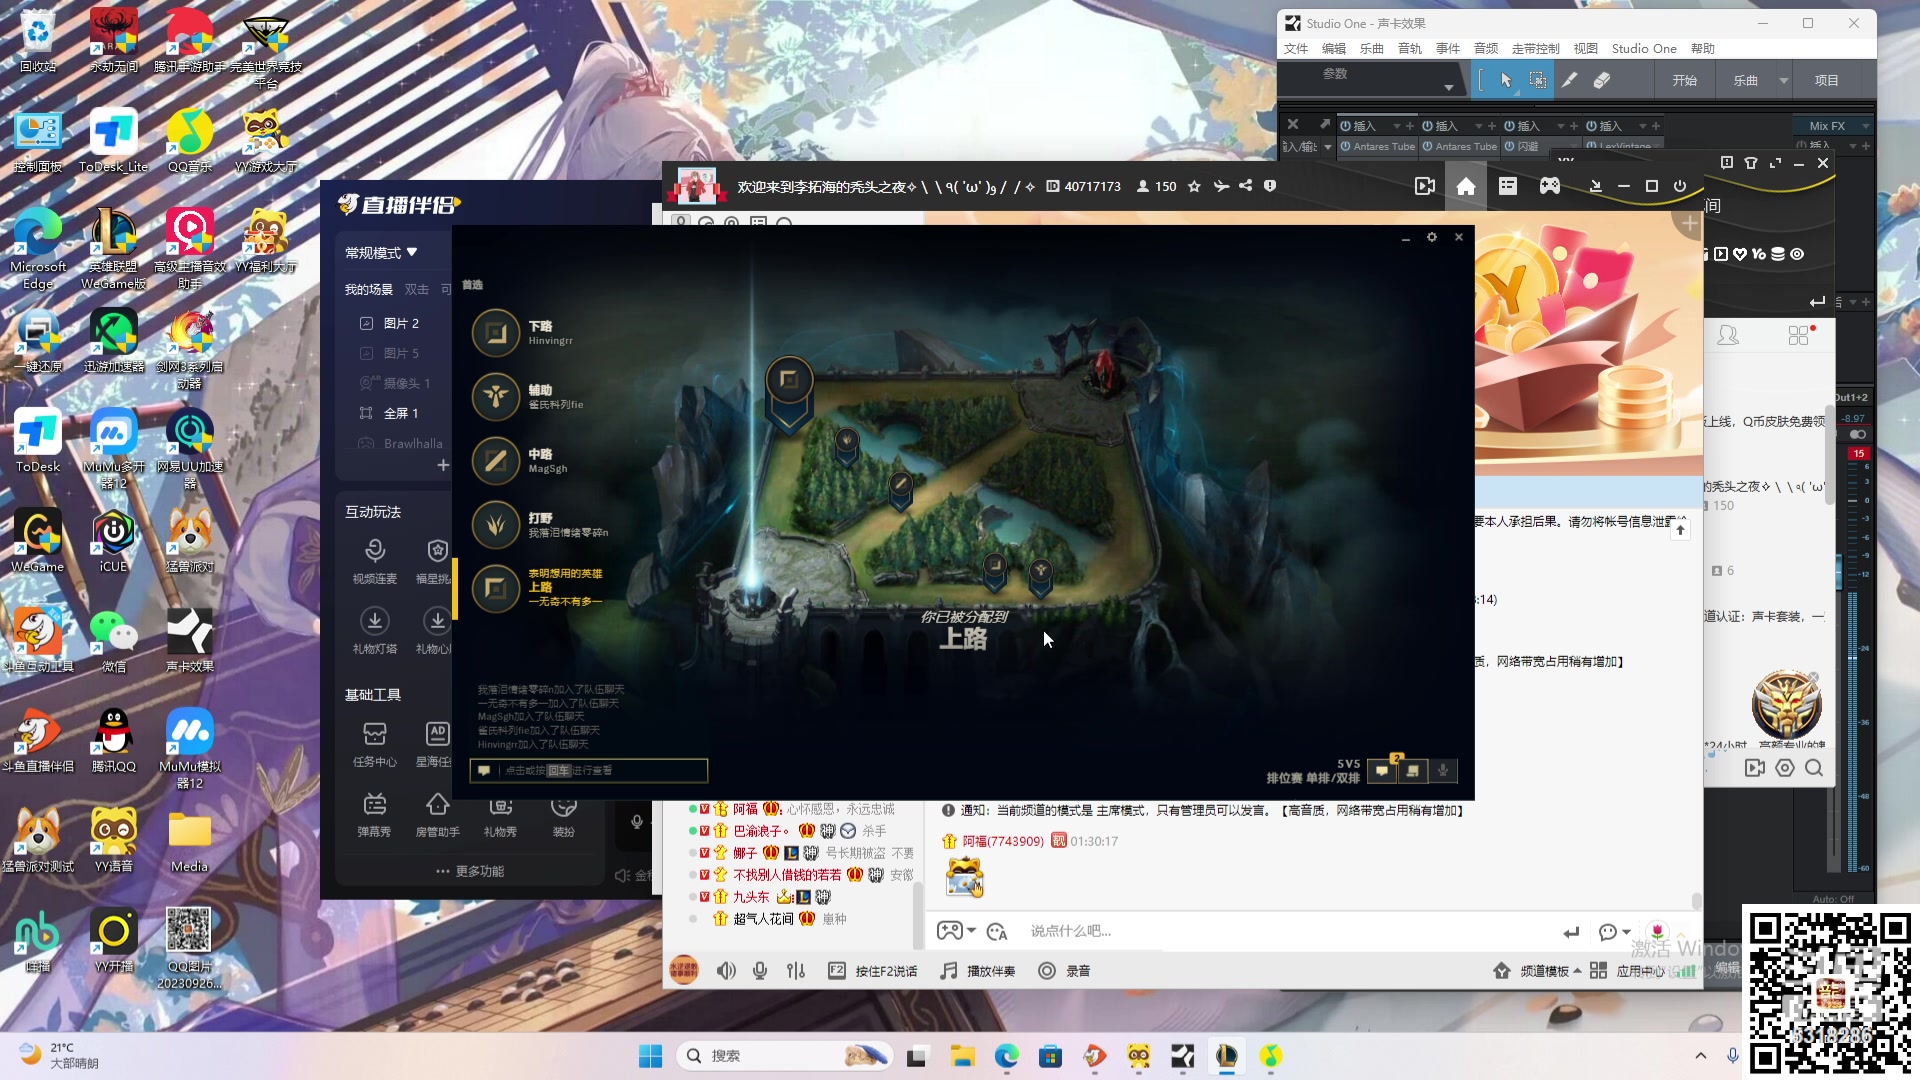Open 微信 desktop shortcut
The image size is (1920, 1080).
pyautogui.click(x=114, y=640)
